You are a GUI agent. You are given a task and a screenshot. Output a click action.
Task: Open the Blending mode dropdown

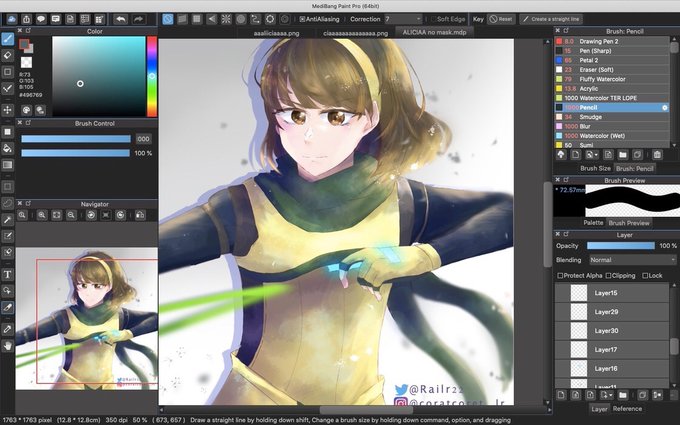coord(632,260)
